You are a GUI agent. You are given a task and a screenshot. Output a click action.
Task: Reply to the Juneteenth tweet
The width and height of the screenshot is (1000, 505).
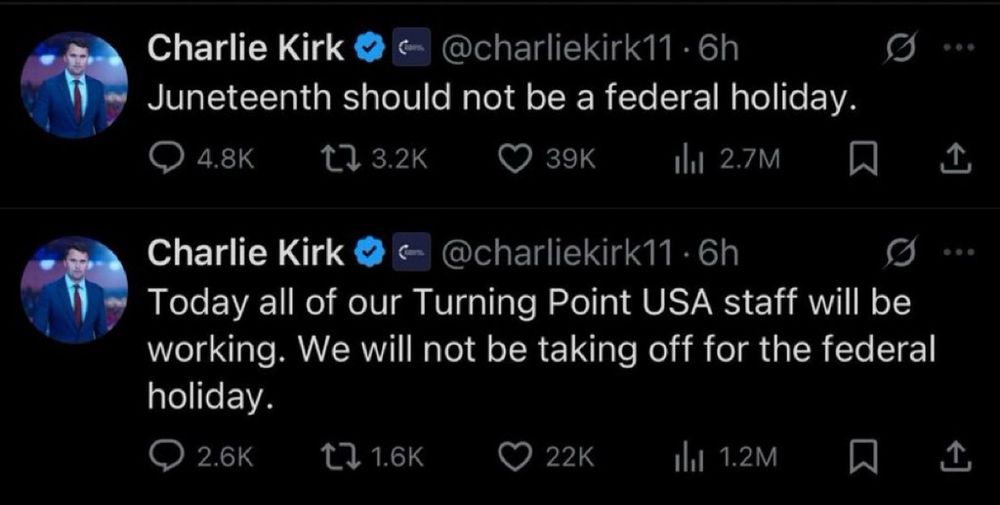[x=164, y=159]
